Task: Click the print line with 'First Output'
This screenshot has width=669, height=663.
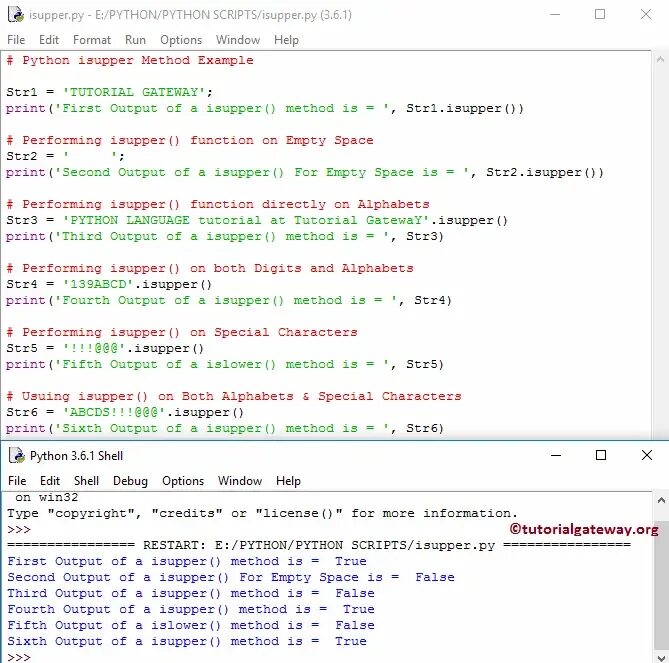Action: click(265, 108)
